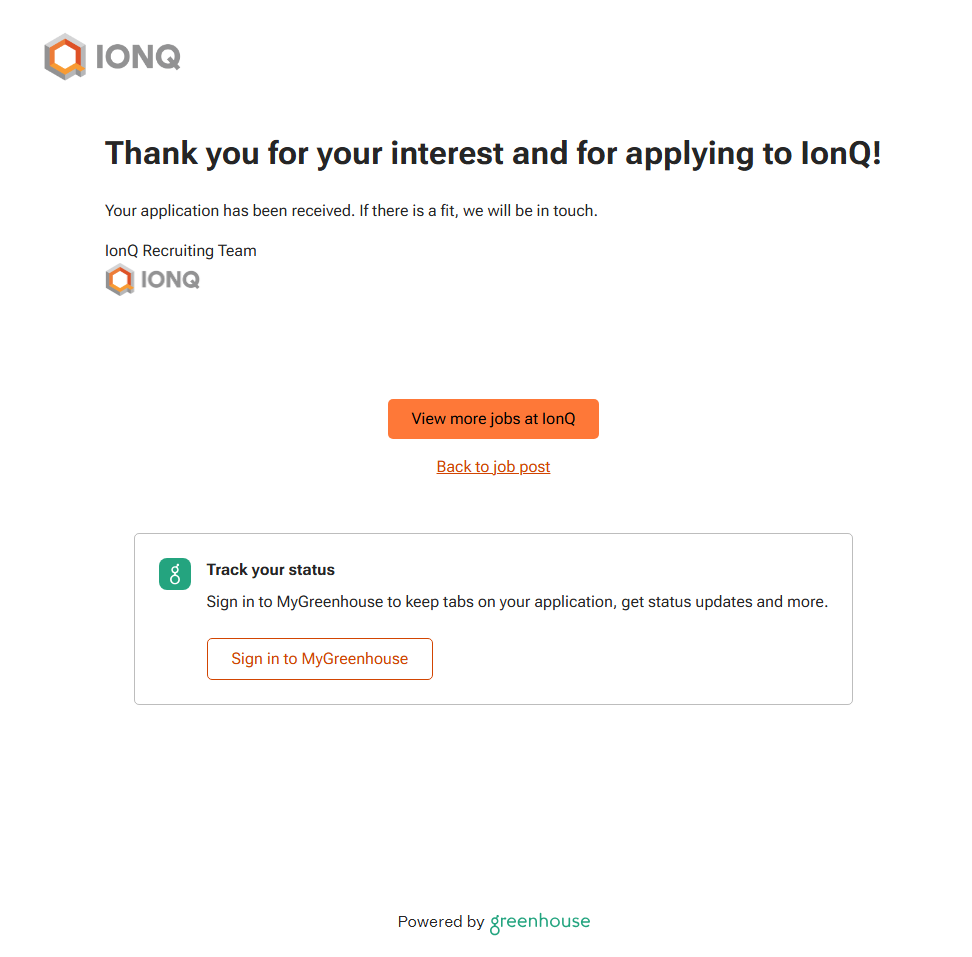
Task: Click the greenhouse logo in the footer
Action: click(x=540, y=922)
